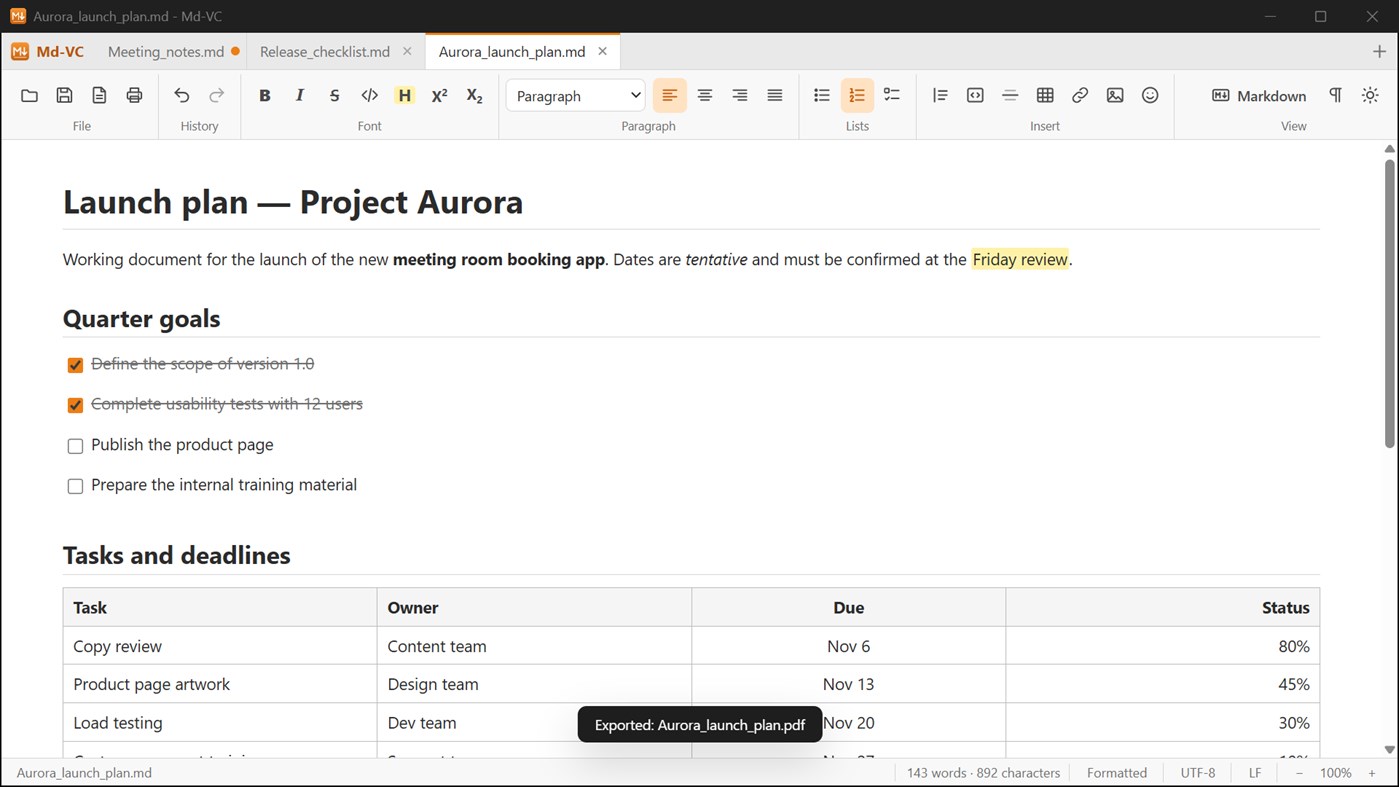Close the Release_checklist.md tab
1399x787 pixels.
coord(407,52)
